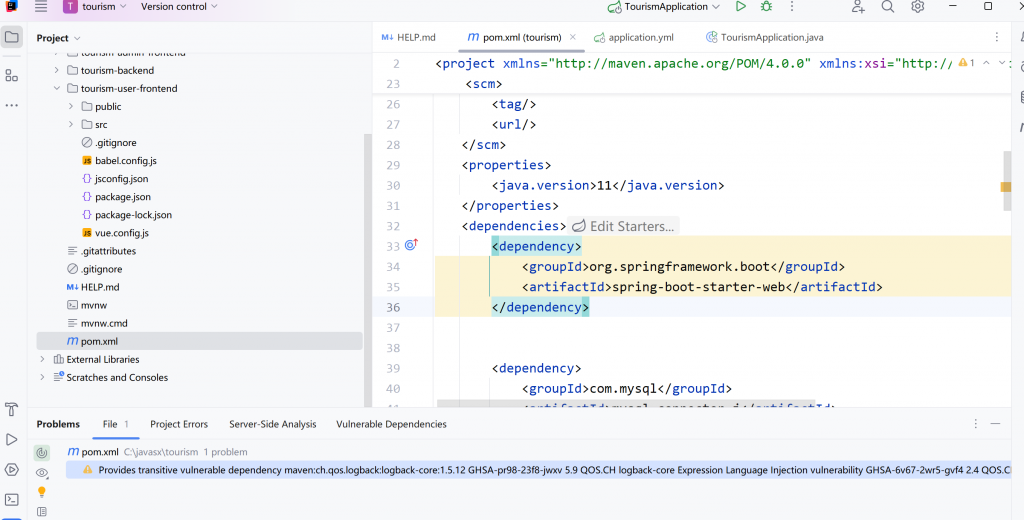Open the Version control dropdown
Image resolution: width=1024 pixels, height=520 pixels.
point(179,7)
